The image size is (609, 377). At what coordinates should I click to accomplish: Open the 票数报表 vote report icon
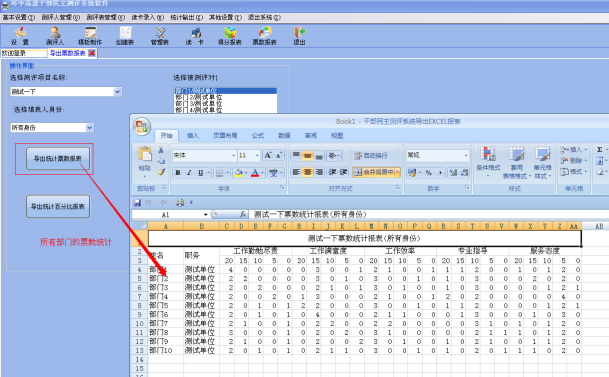tap(264, 36)
